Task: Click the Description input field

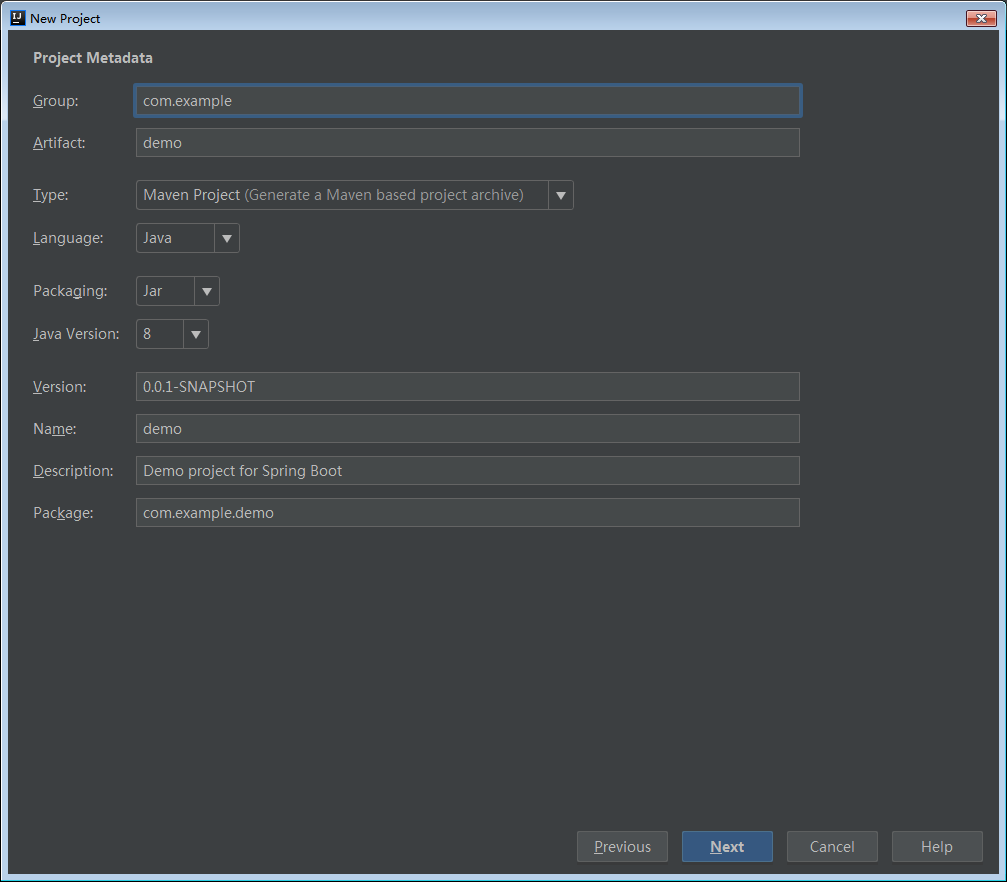Action: coord(468,471)
